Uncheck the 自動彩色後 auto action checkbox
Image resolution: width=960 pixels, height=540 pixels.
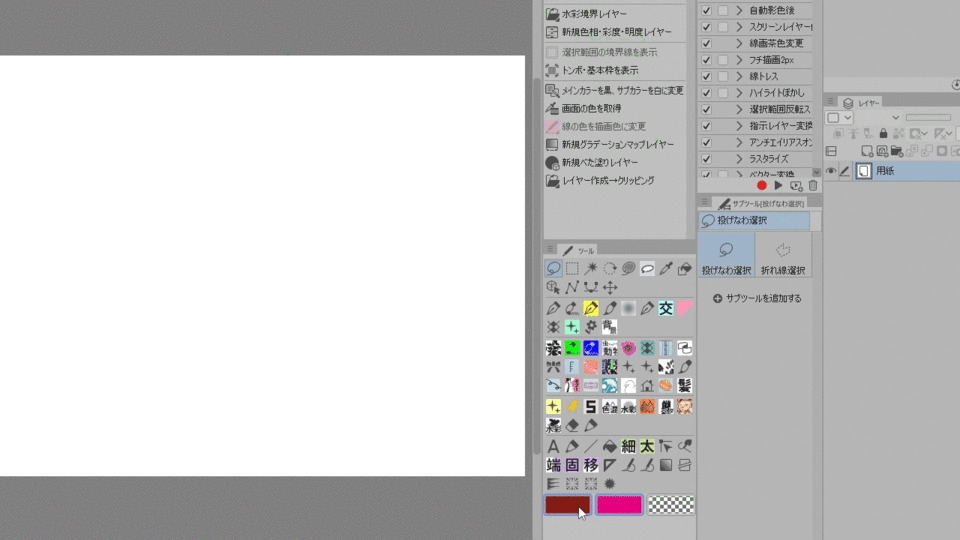point(707,10)
